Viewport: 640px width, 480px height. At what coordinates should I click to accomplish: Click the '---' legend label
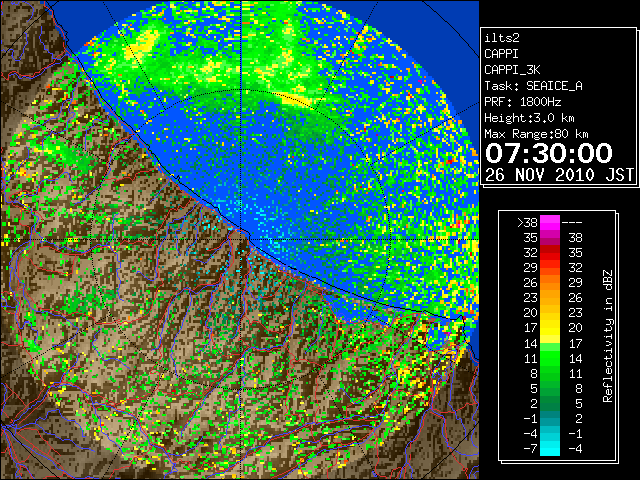point(572,222)
